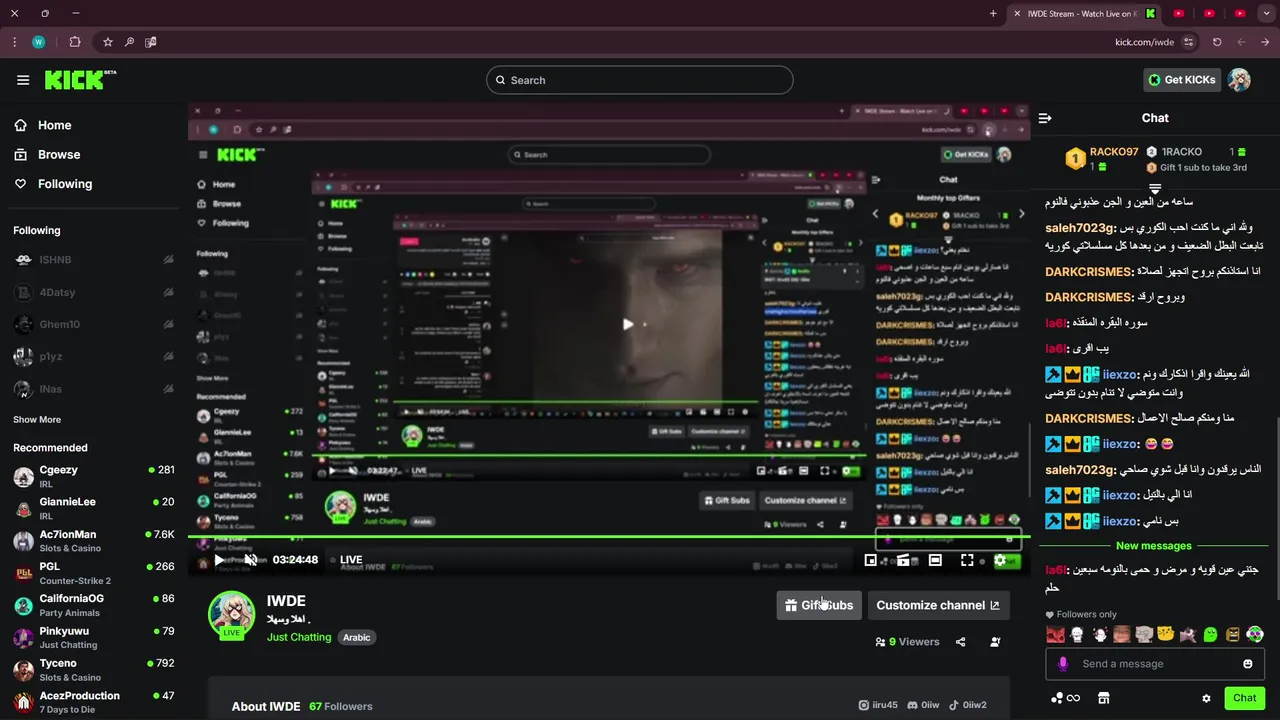
Task: Go to Home in the sidebar
Action: (x=43, y=125)
